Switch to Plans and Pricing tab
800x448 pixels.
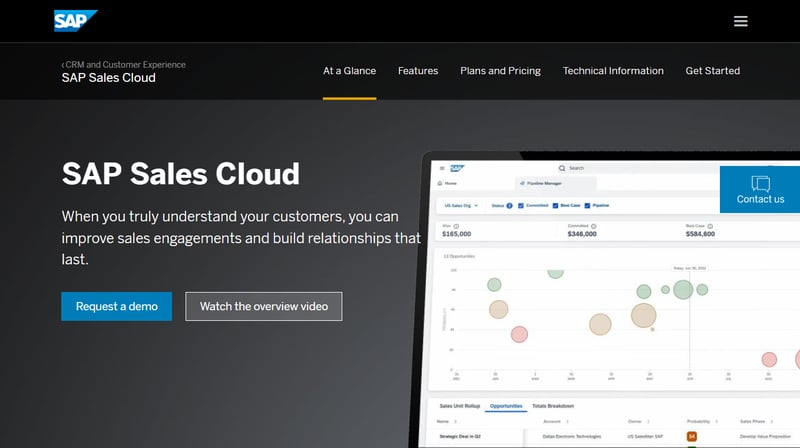click(x=501, y=71)
